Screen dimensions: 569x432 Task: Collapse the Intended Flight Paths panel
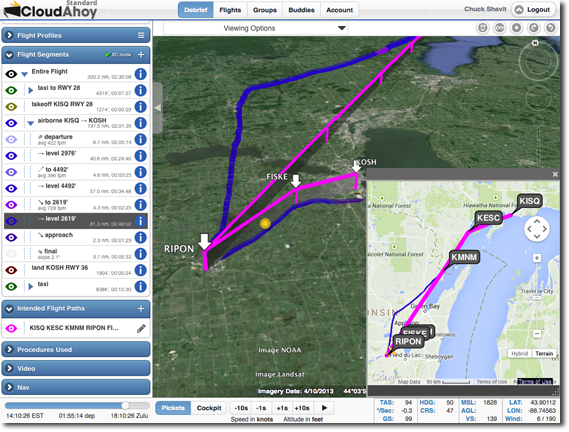pos(9,309)
